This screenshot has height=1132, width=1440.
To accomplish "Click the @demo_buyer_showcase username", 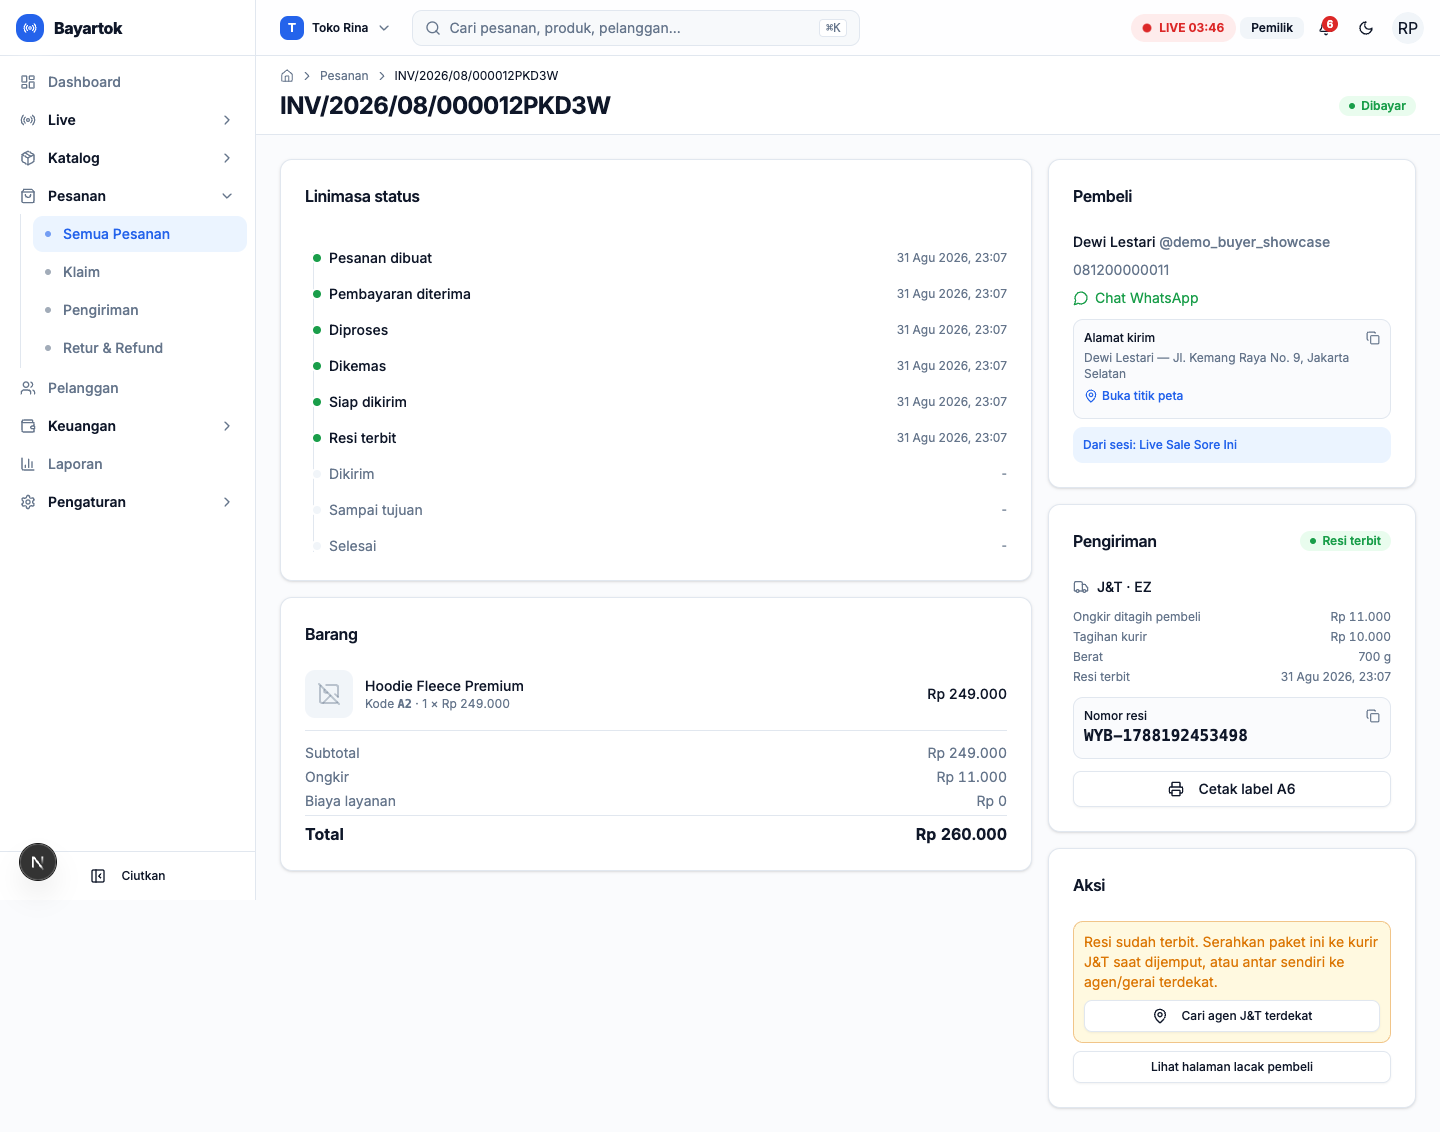I will click(x=1245, y=242).
